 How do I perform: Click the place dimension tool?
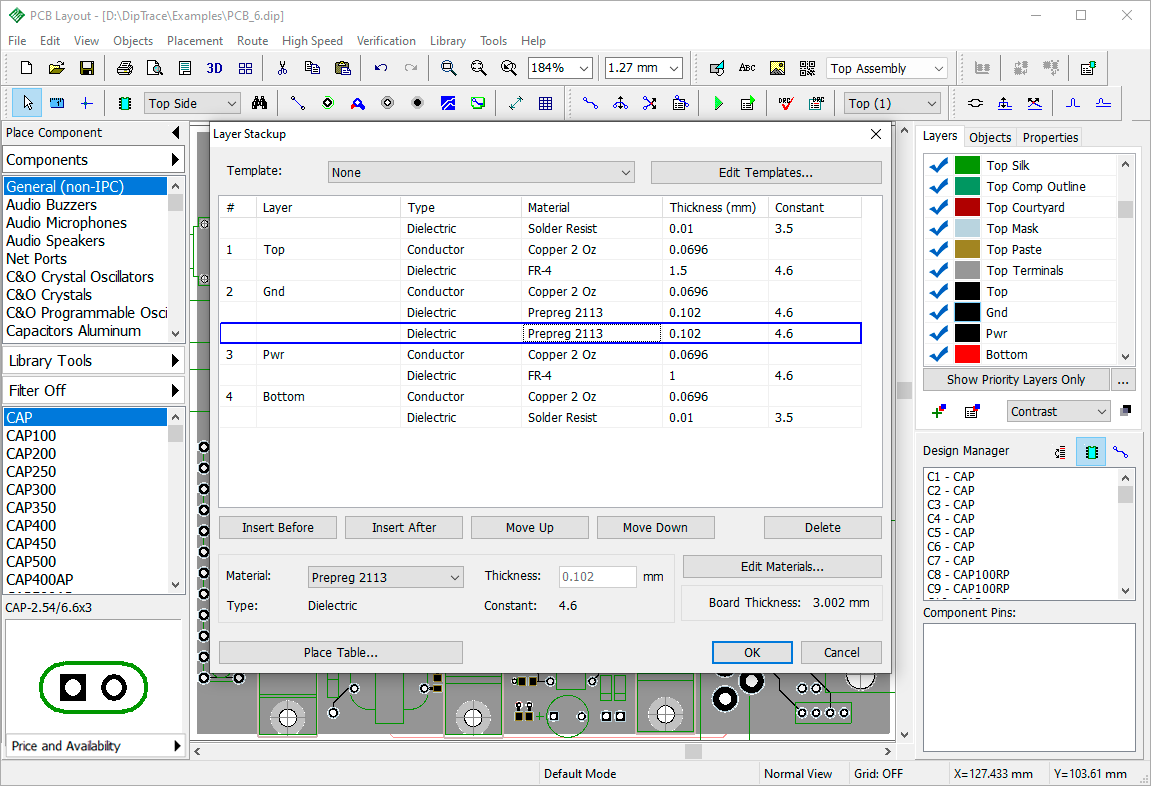pos(515,103)
